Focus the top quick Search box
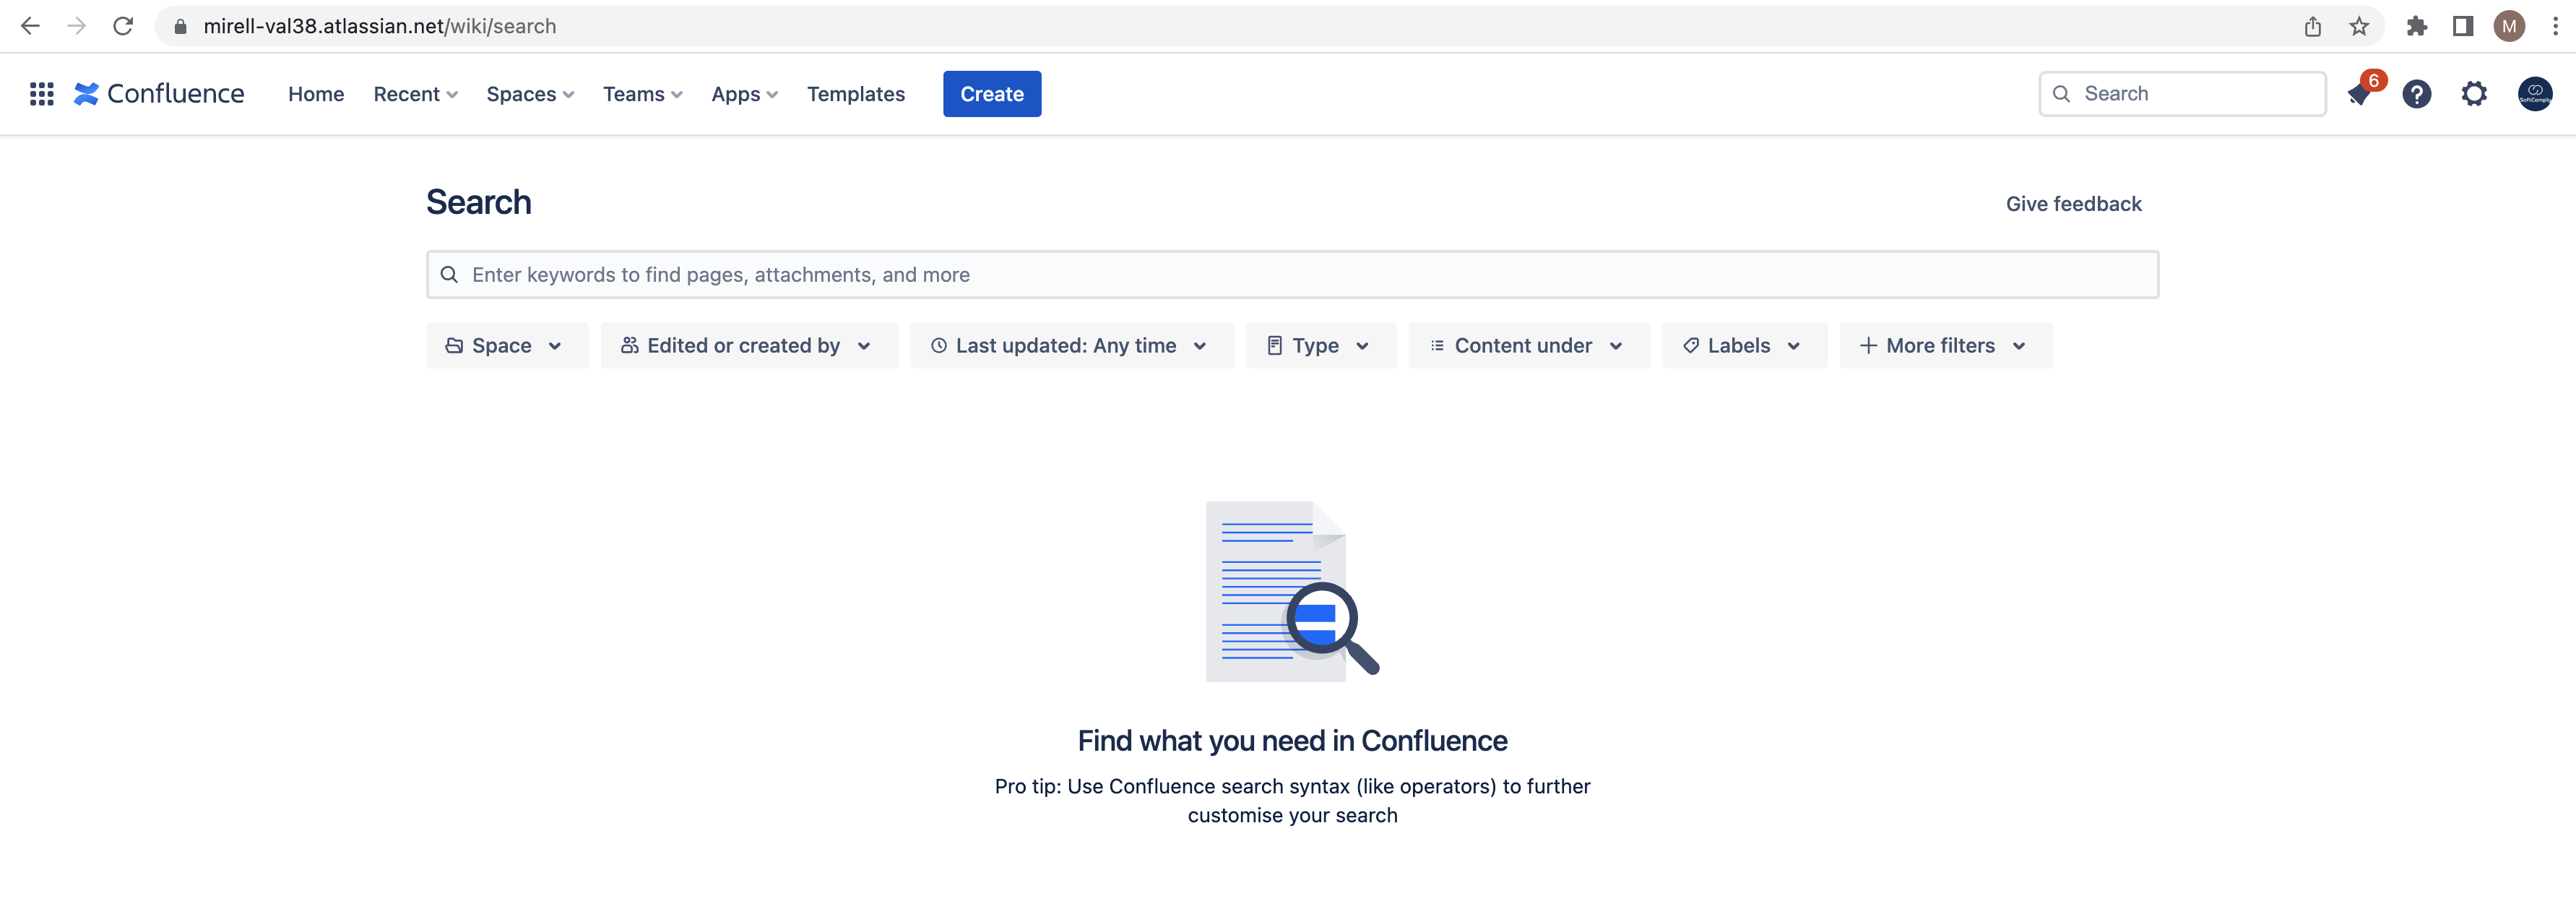 2182,94
